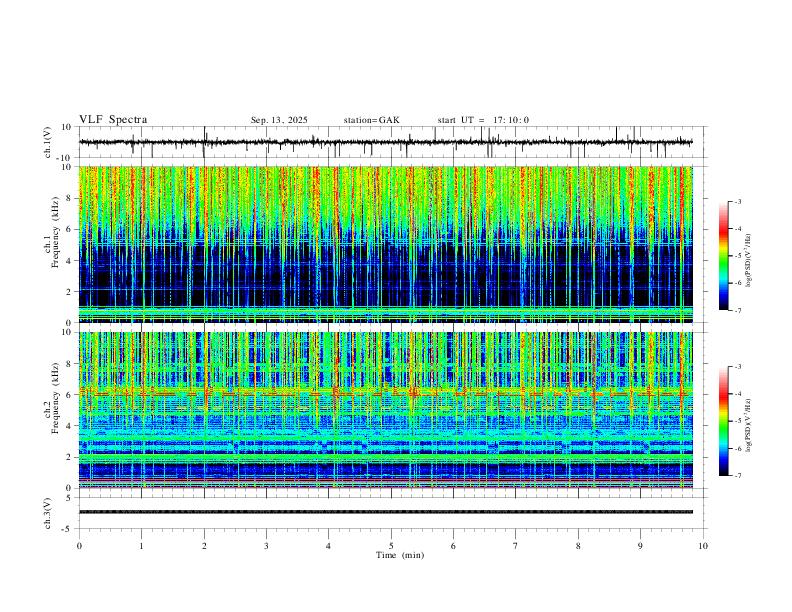The height and width of the screenshot is (612, 792).
Task: Click inside the ch.1 spectrogram panel
Action: click(386, 244)
